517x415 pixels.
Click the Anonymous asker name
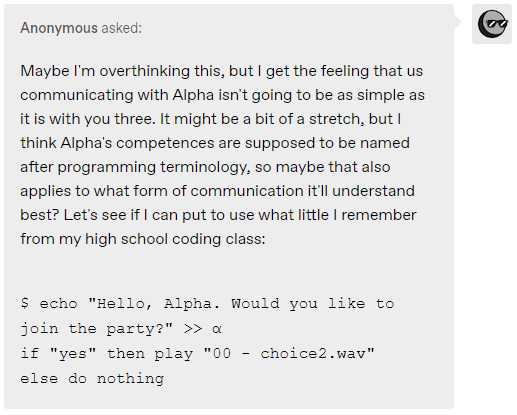coord(59,28)
